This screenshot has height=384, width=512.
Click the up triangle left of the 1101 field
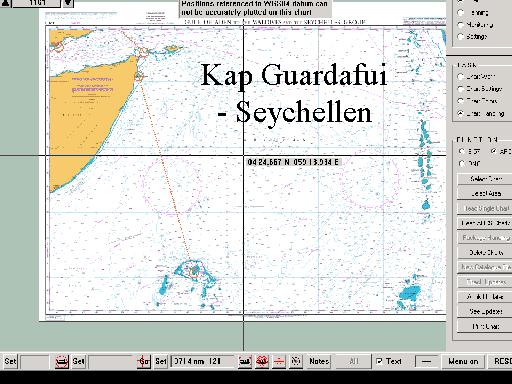[6, 3]
